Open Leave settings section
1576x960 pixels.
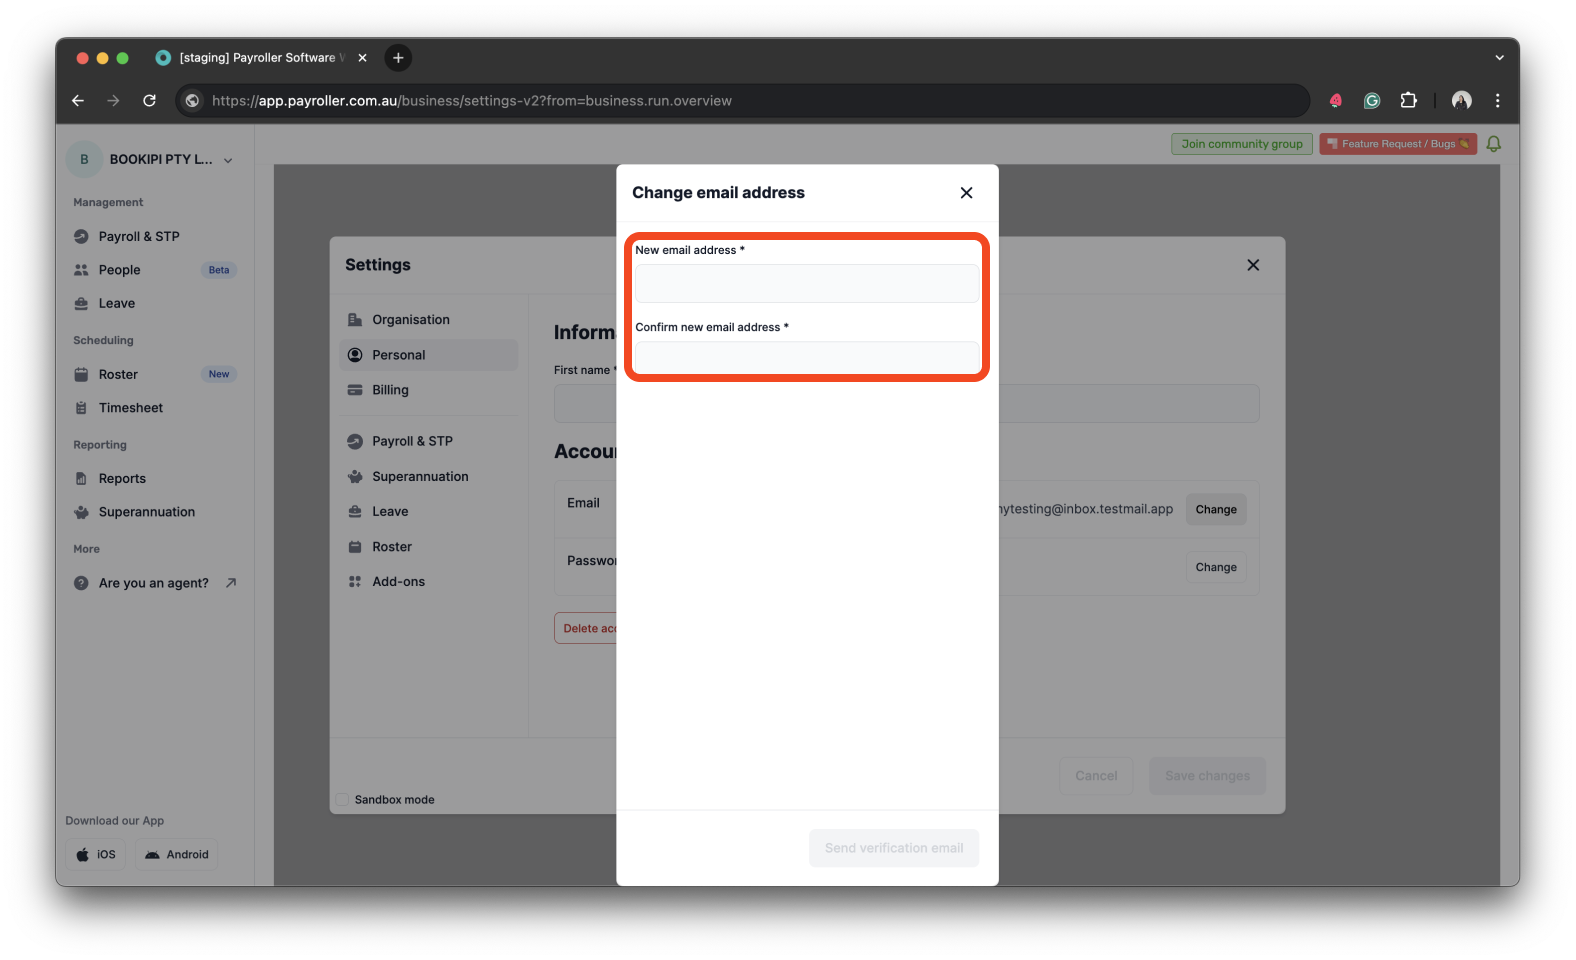point(430,512)
